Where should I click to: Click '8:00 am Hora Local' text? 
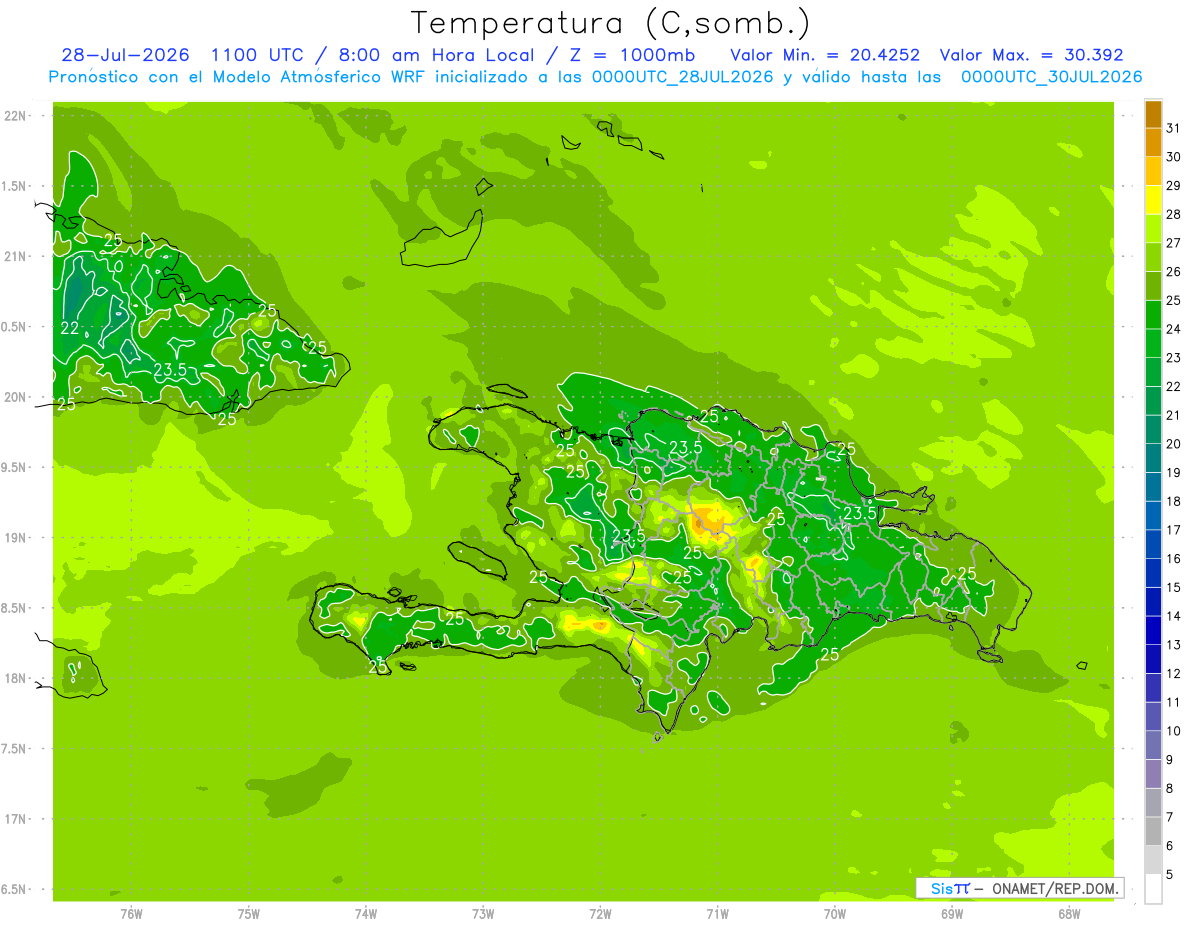[432, 55]
